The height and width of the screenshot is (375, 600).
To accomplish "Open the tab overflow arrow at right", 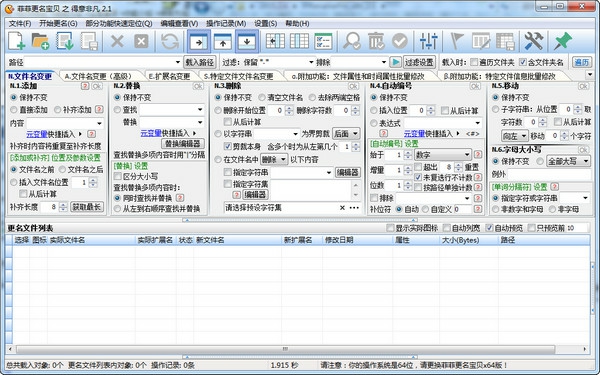I will [x=590, y=75].
